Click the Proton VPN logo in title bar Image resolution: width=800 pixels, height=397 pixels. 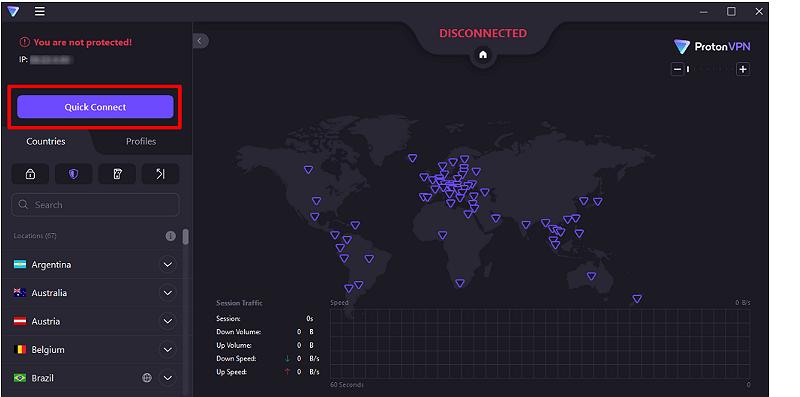click(x=13, y=11)
